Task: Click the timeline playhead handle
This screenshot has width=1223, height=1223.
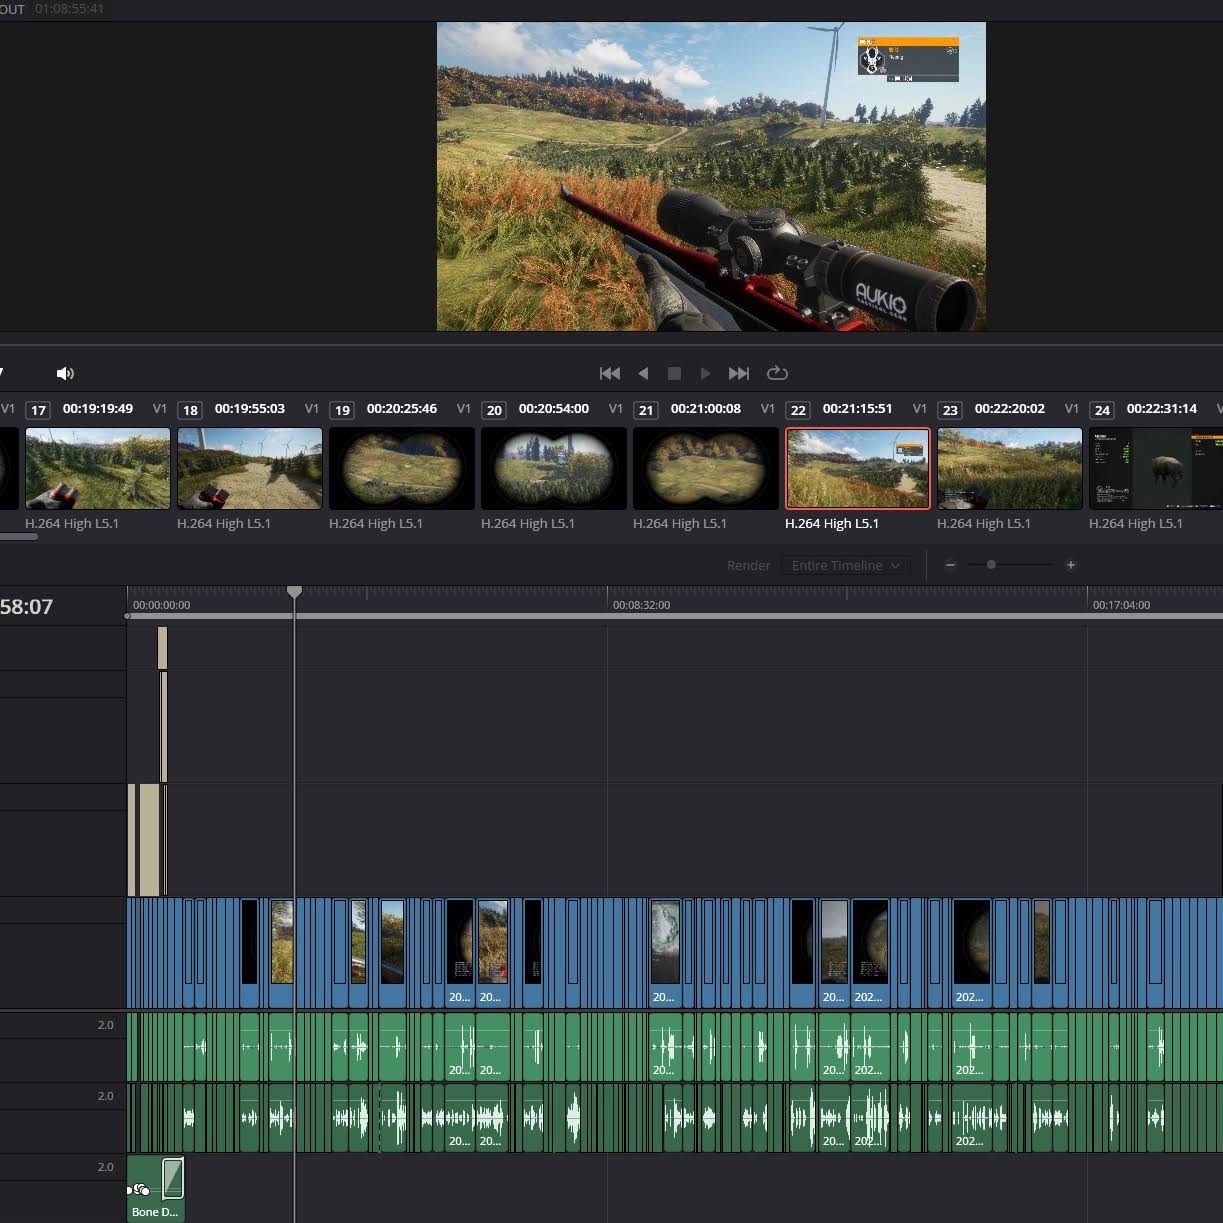Action: [x=294, y=592]
